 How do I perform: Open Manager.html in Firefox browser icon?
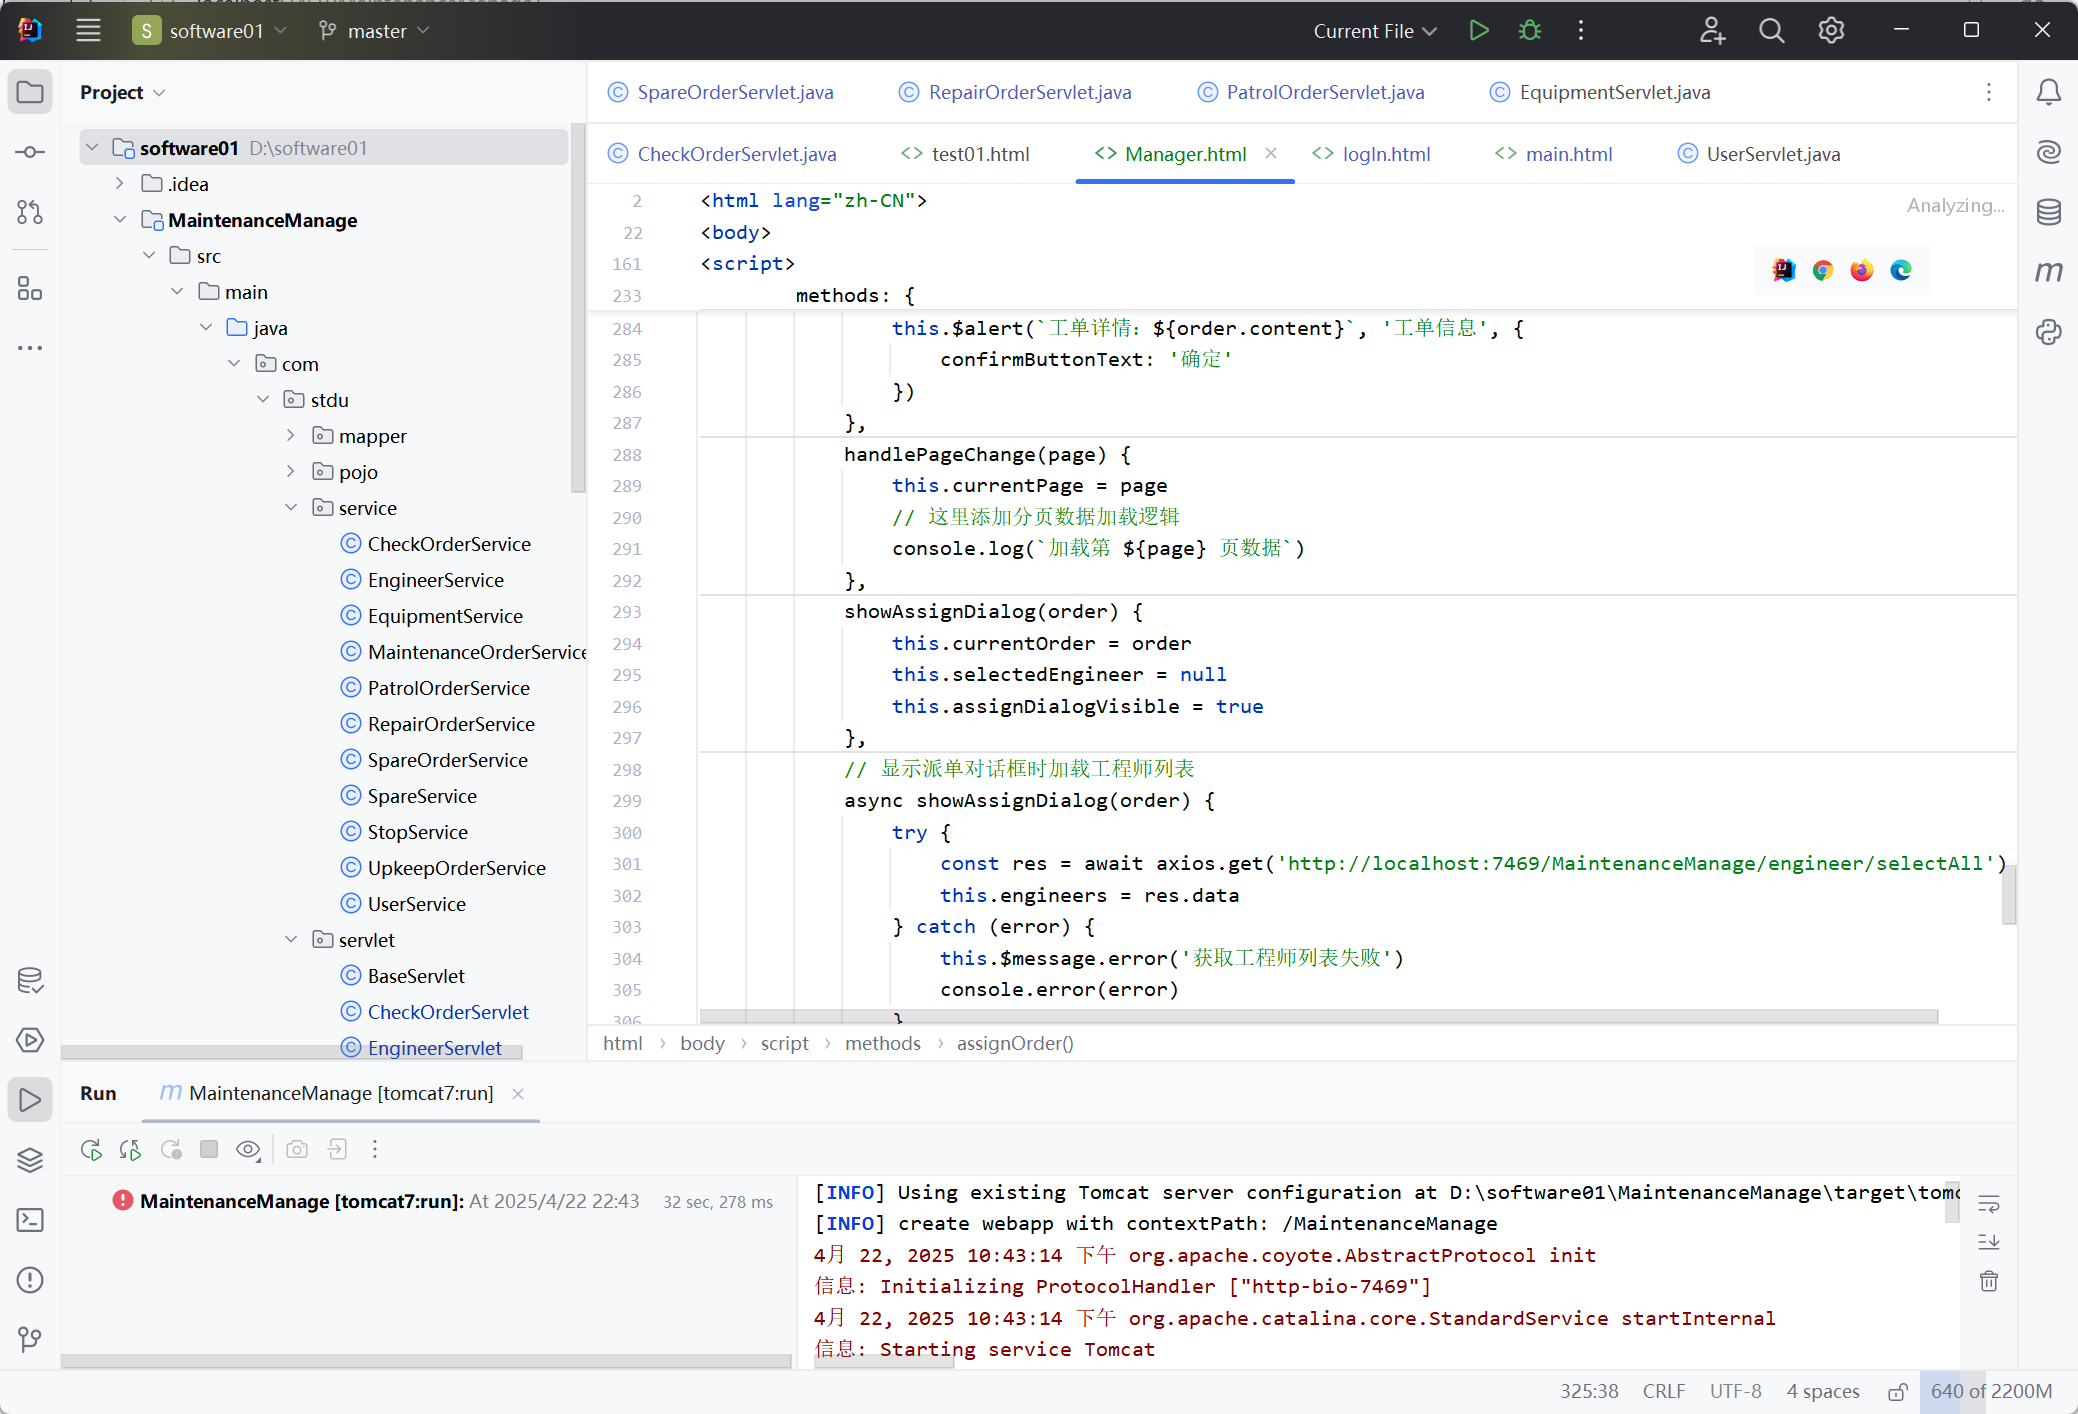point(1861,271)
